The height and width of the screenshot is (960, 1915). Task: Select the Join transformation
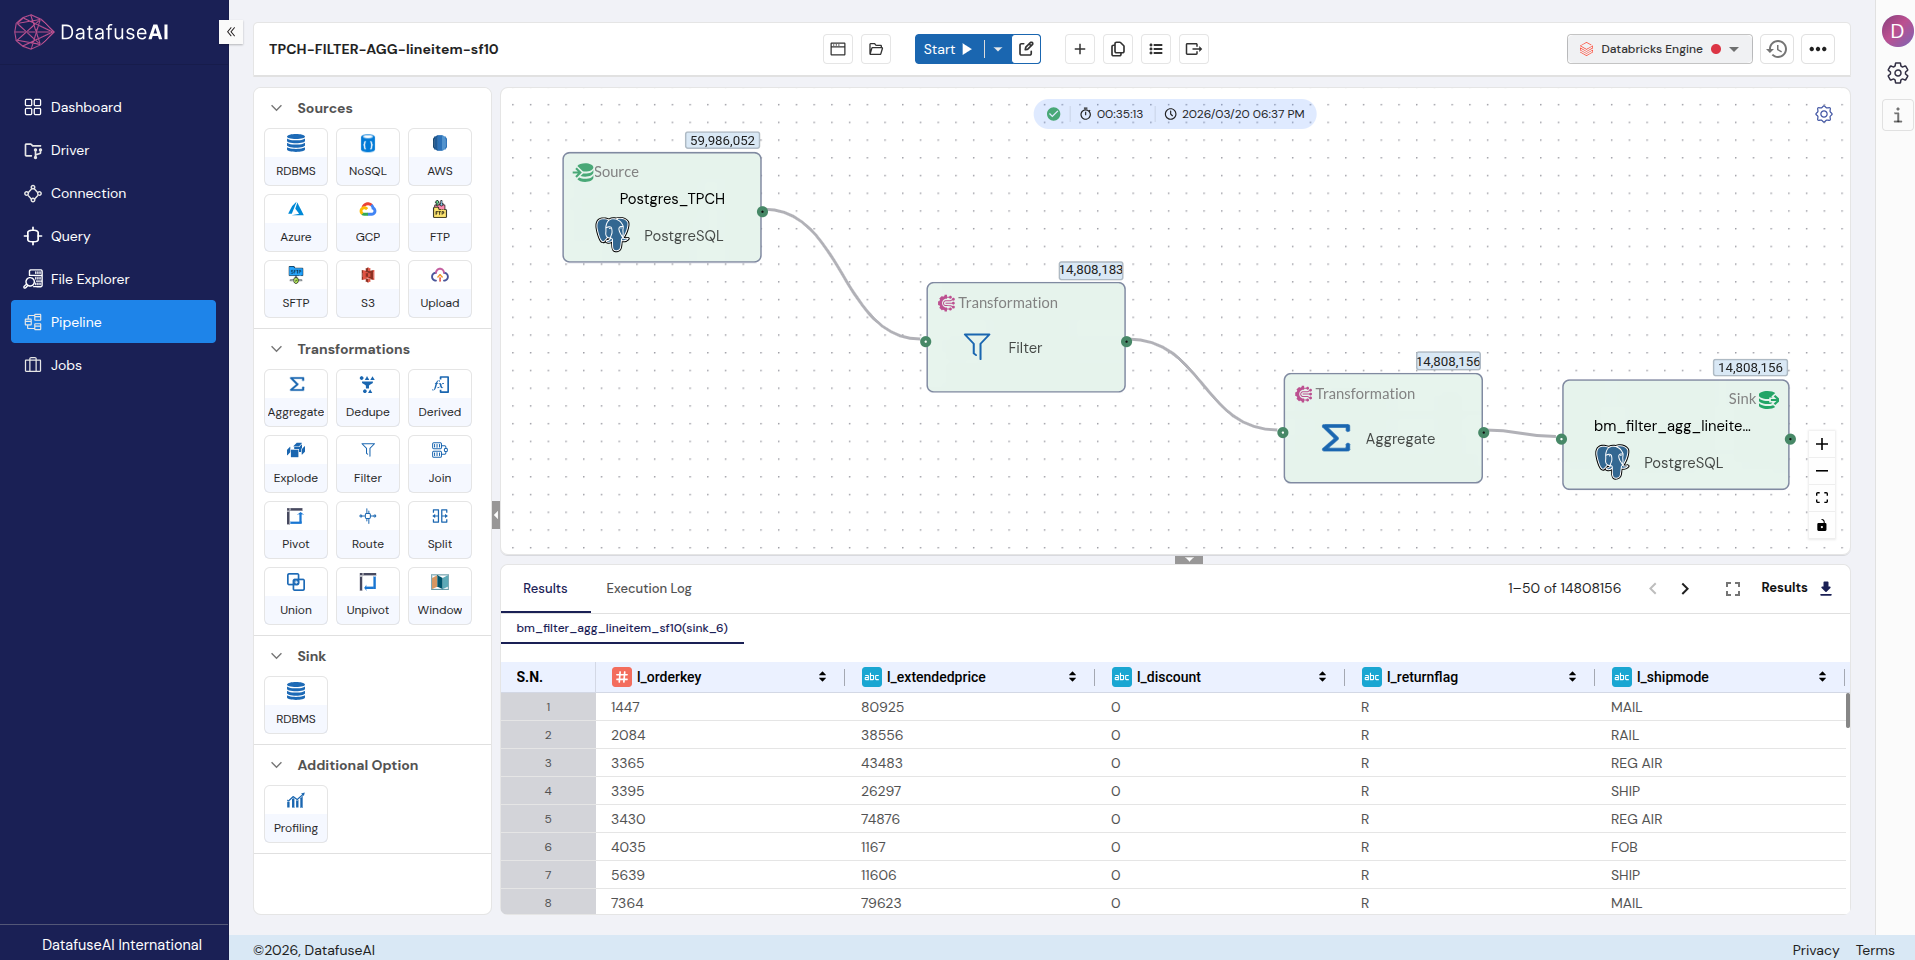coord(440,463)
